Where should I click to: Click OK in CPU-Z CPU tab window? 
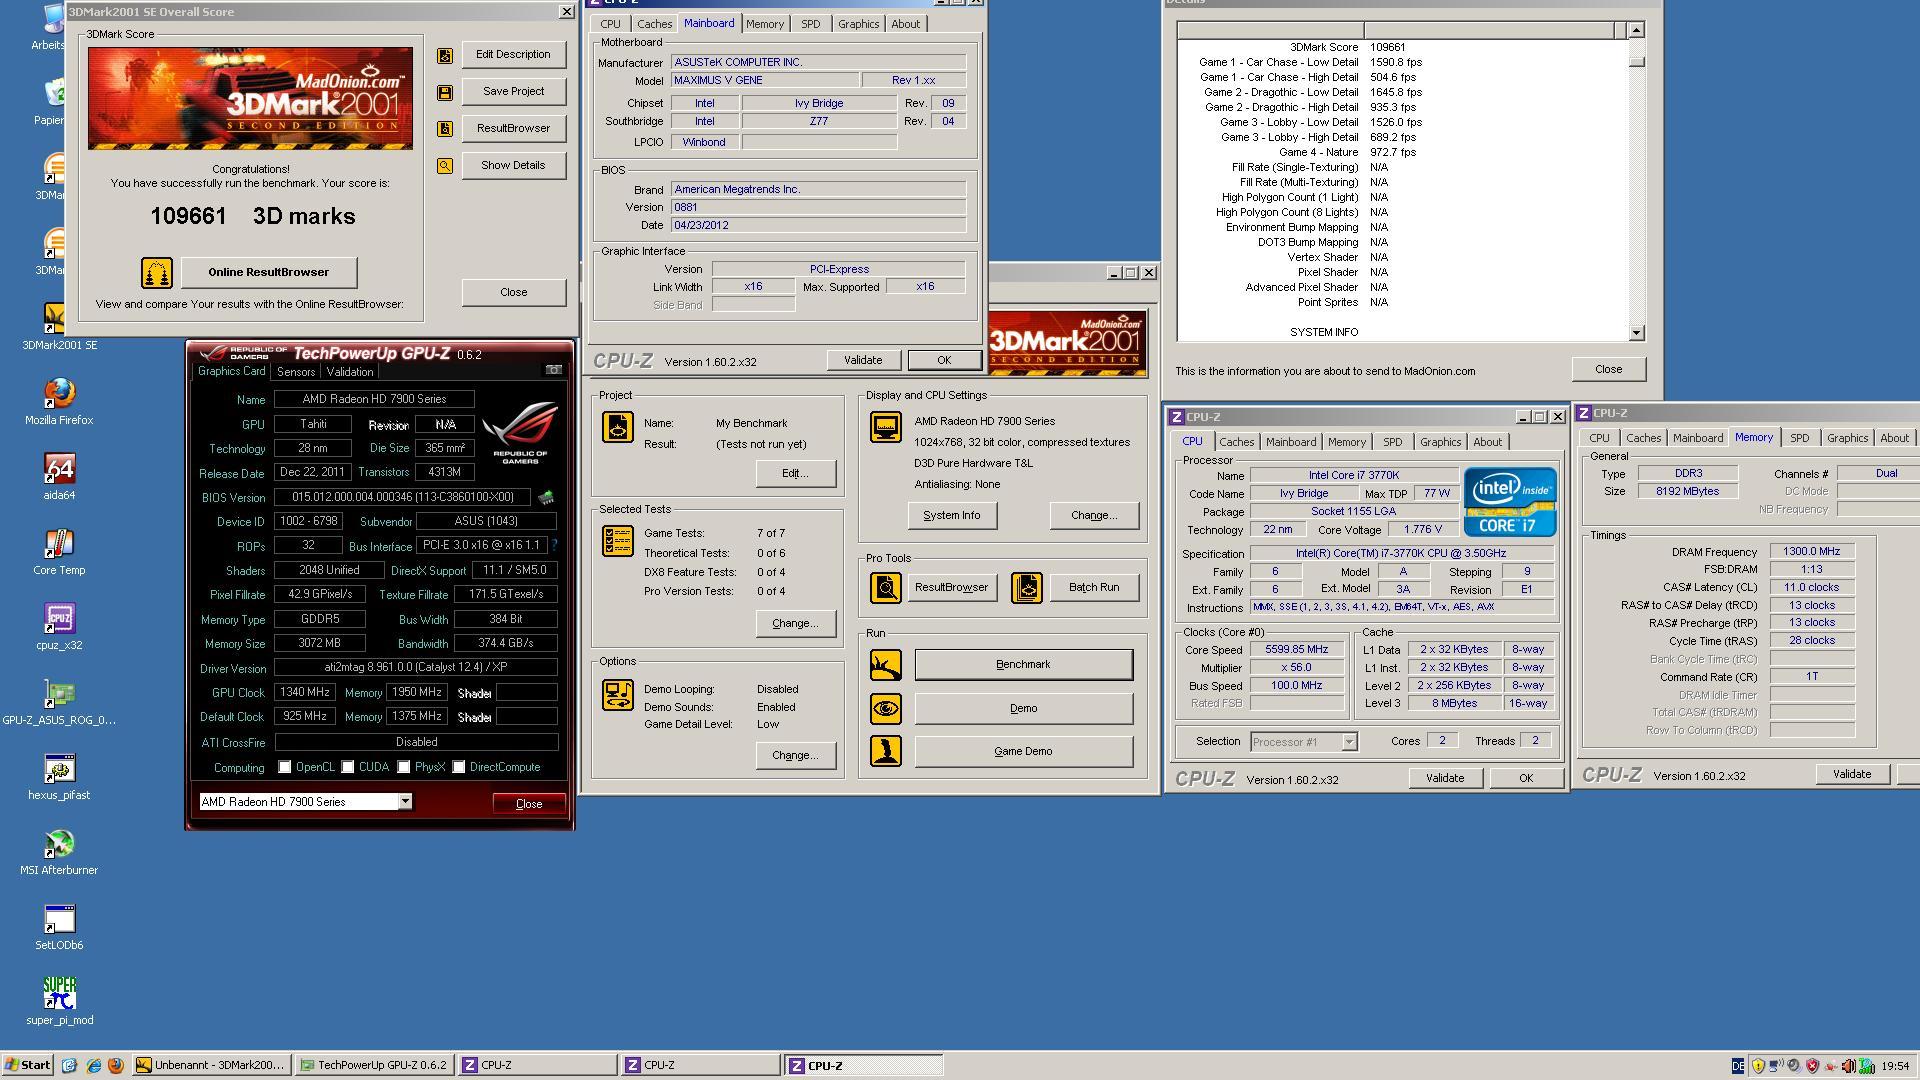(x=1525, y=778)
